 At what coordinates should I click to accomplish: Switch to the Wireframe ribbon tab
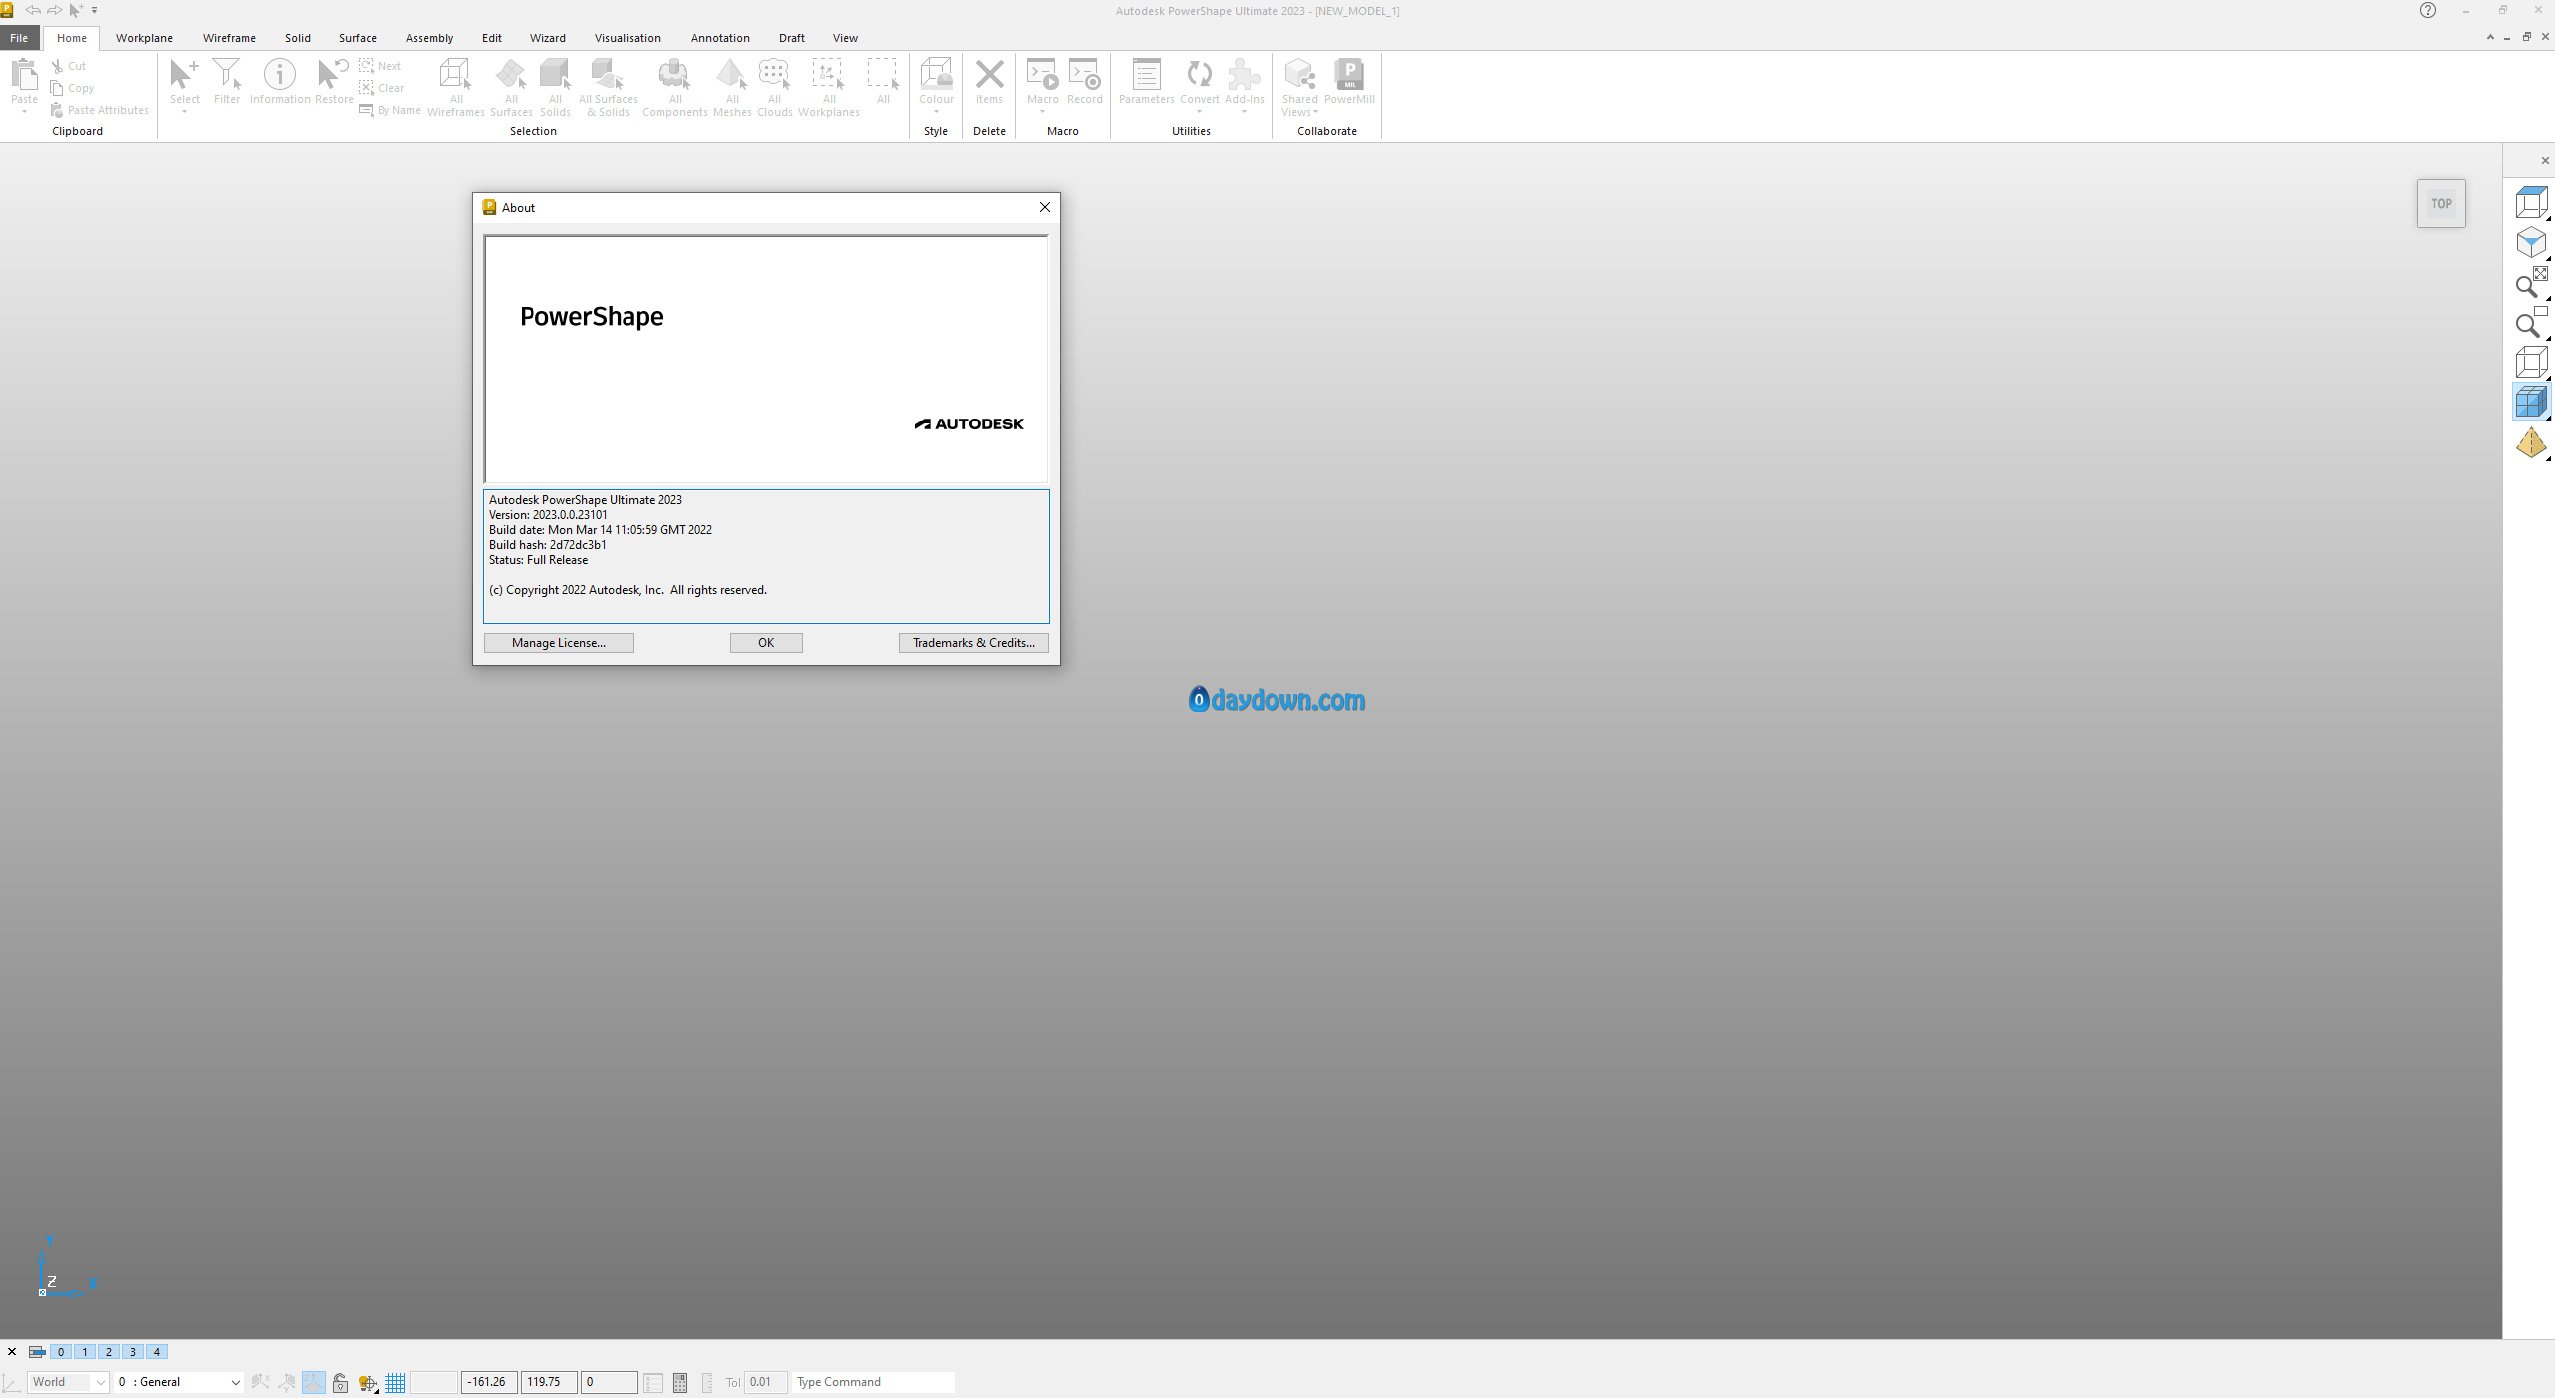point(229,38)
